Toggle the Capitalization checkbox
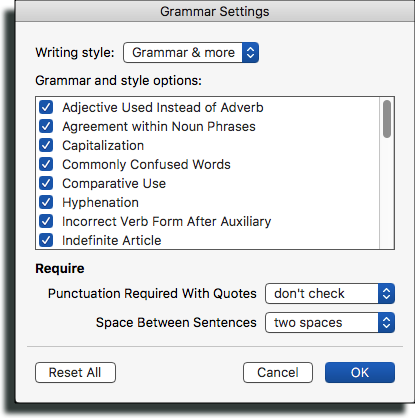 click(x=46, y=145)
